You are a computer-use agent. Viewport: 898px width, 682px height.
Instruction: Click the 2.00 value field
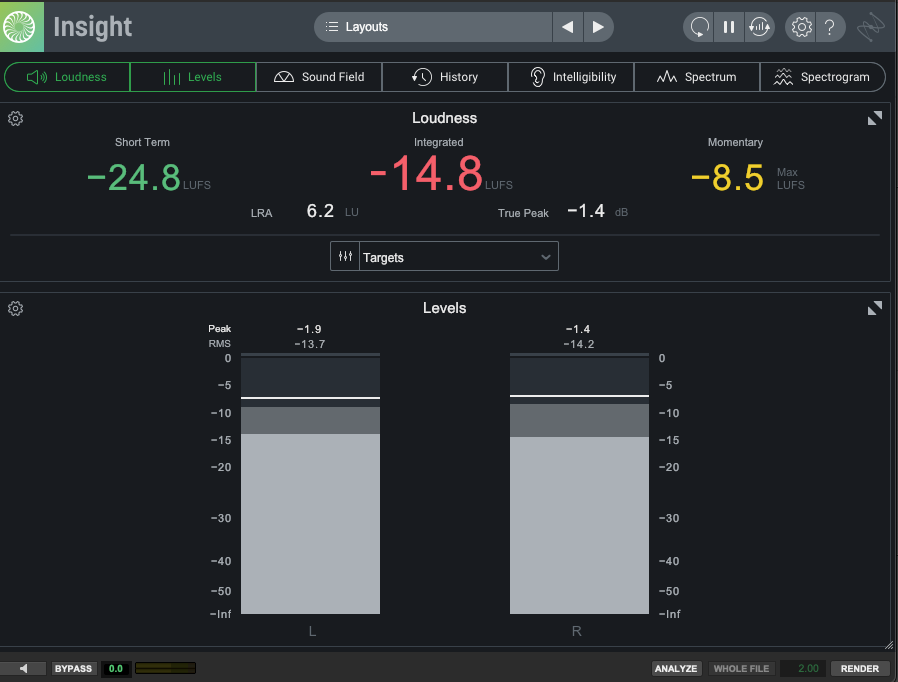click(804, 668)
